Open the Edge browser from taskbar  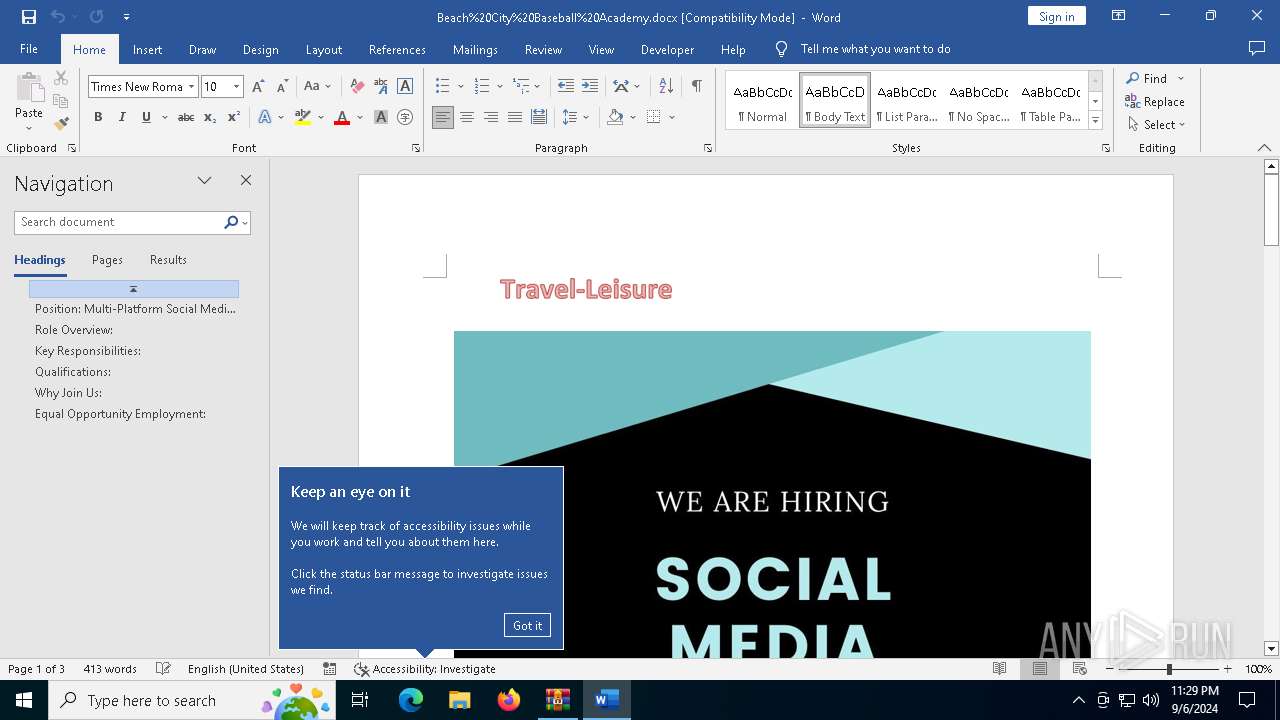point(411,700)
